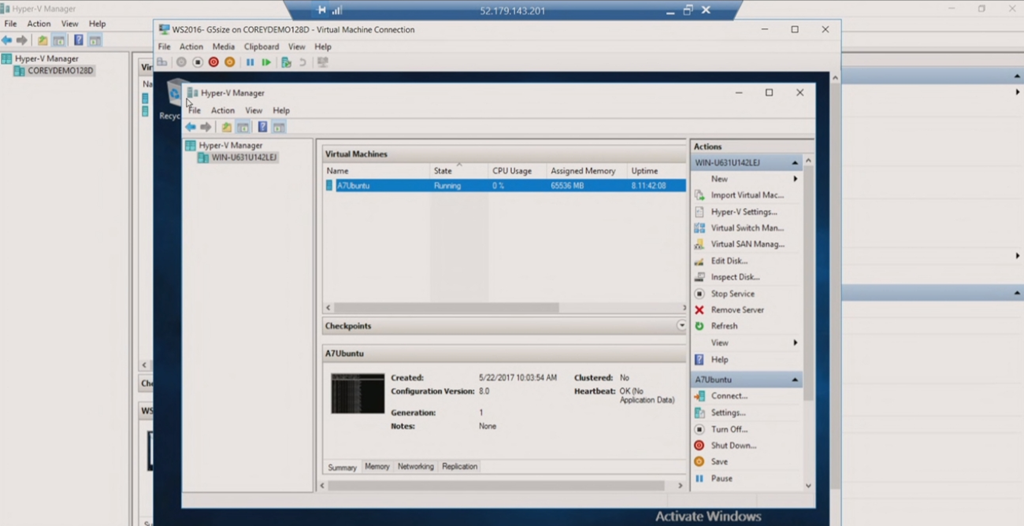
Task: Click Connect... under A7Ubuntu actions
Action: coord(729,396)
